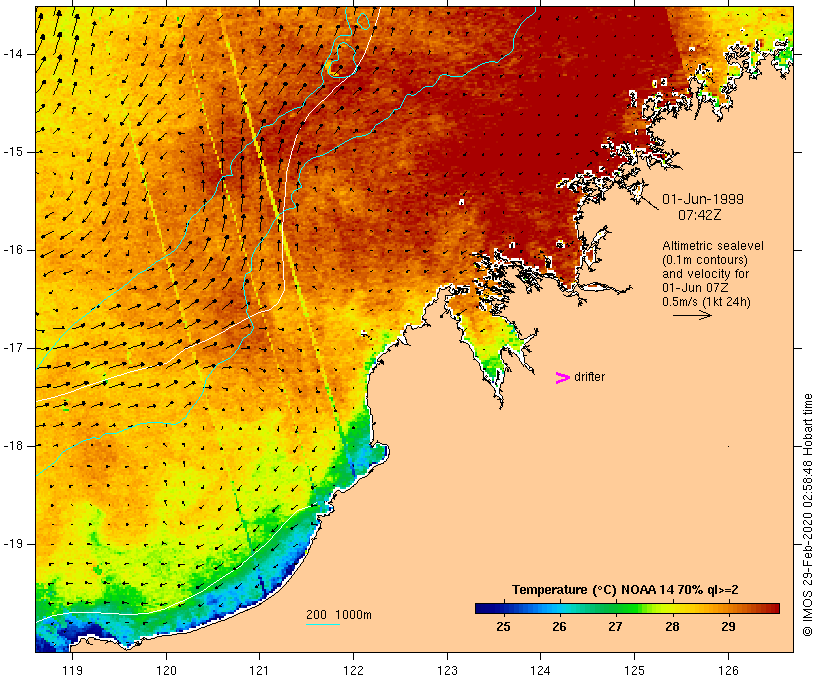
Task: Click the '01-Jun 07Z' text line
Action: click(x=695, y=288)
